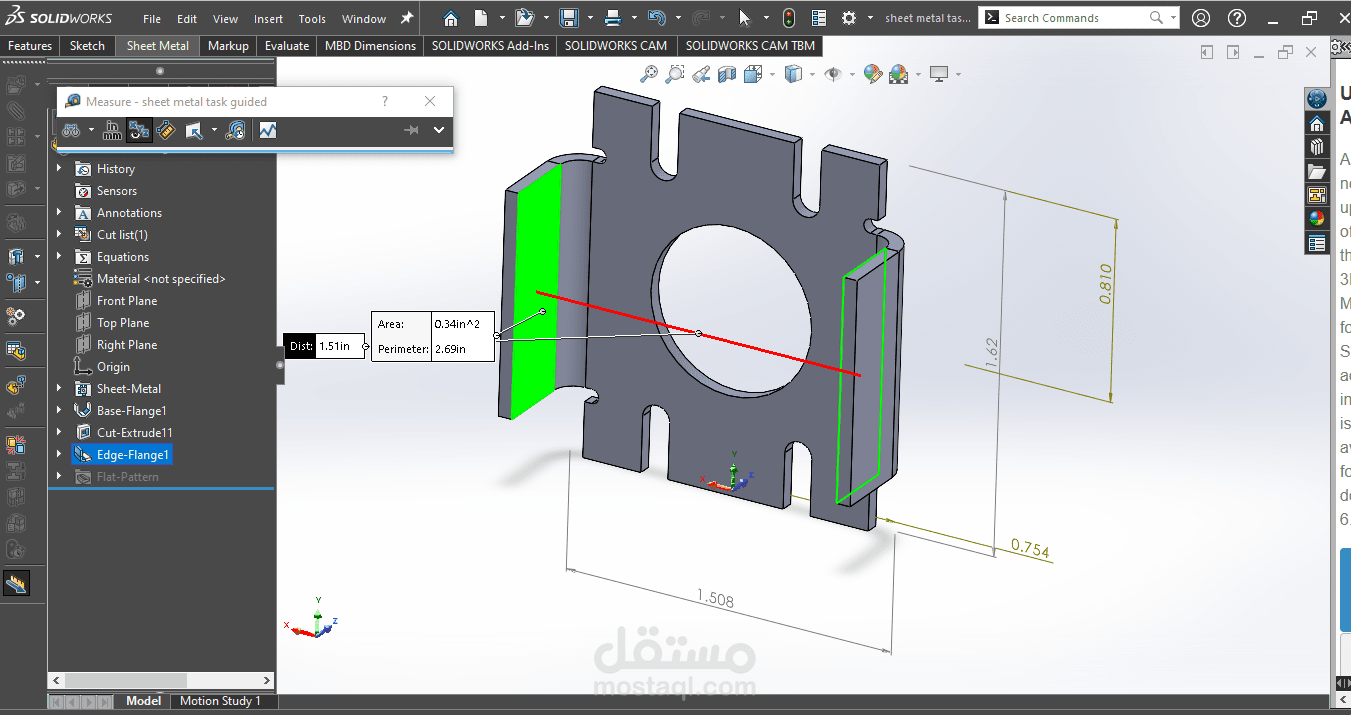Viewport: 1351px width, 715px height.
Task: Click the Units/Precision in-mm icon
Action: pyautogui.click(x=113, y=130)
